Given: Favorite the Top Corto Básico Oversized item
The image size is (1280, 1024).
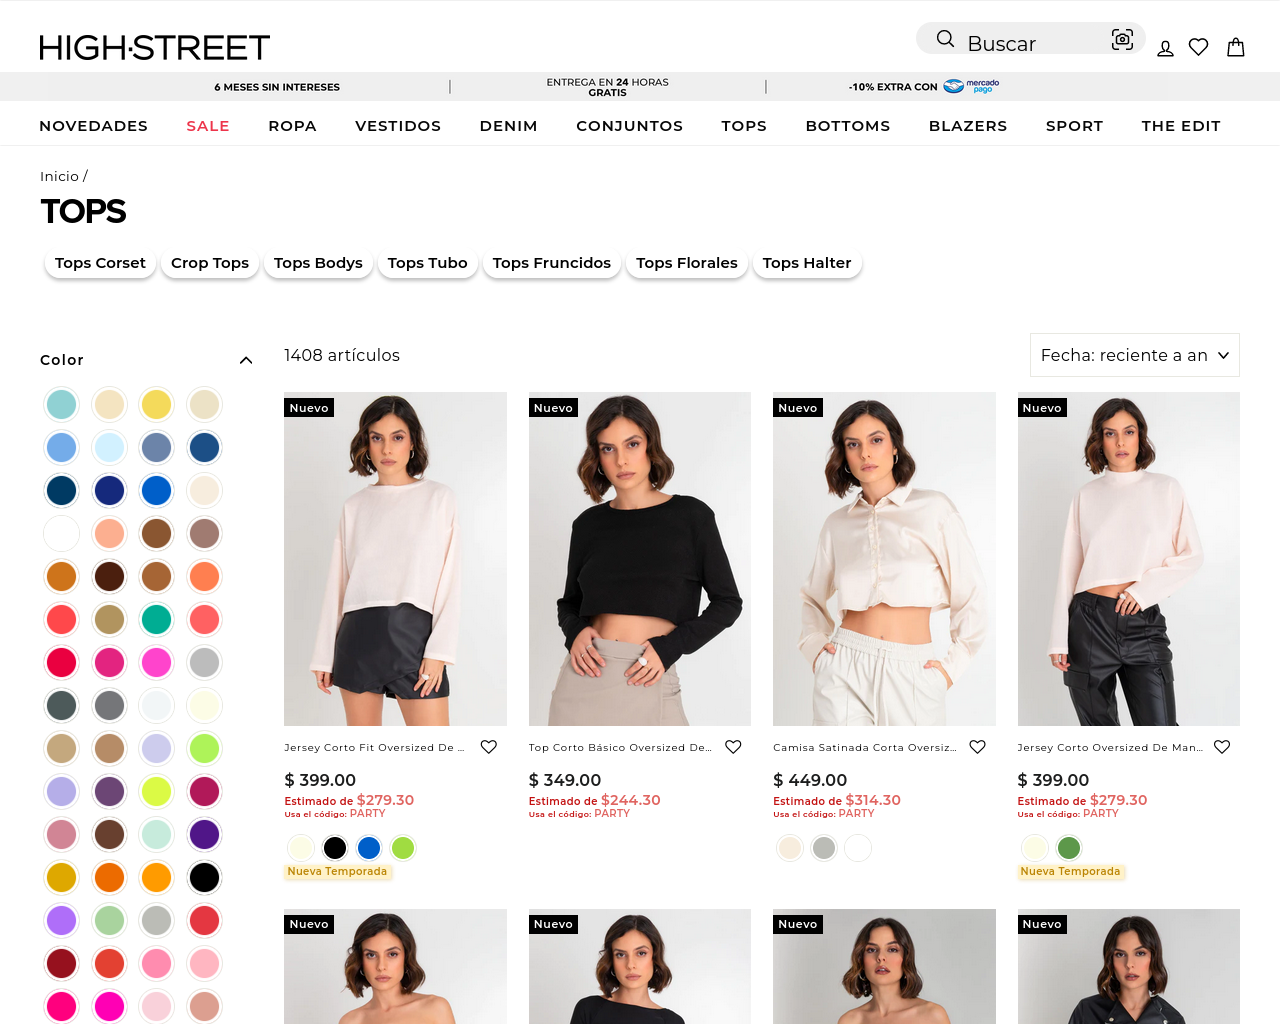Looking at the screenshot, I should 733,747.
